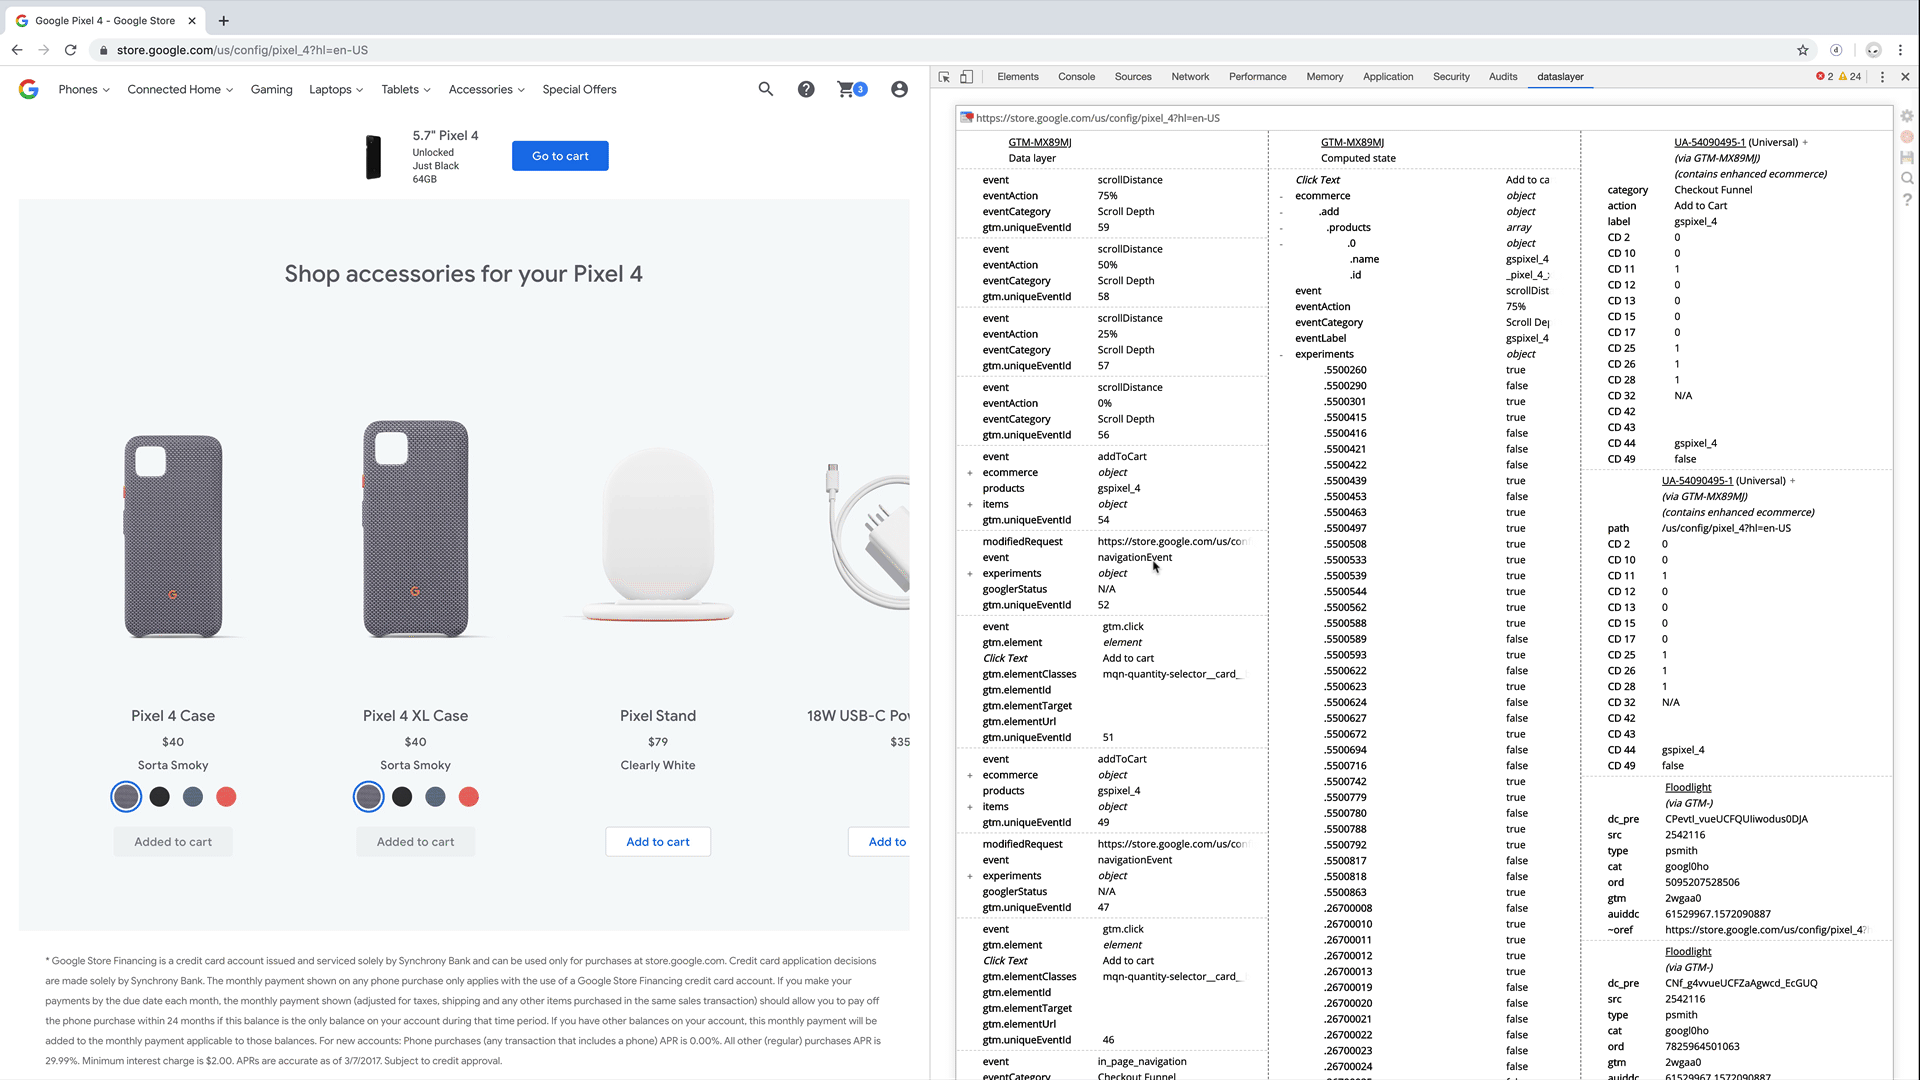The height and width of the screenshot is (1080, 1920).
Task: Click the site lock icon in address bar
Action: [103, 50]
